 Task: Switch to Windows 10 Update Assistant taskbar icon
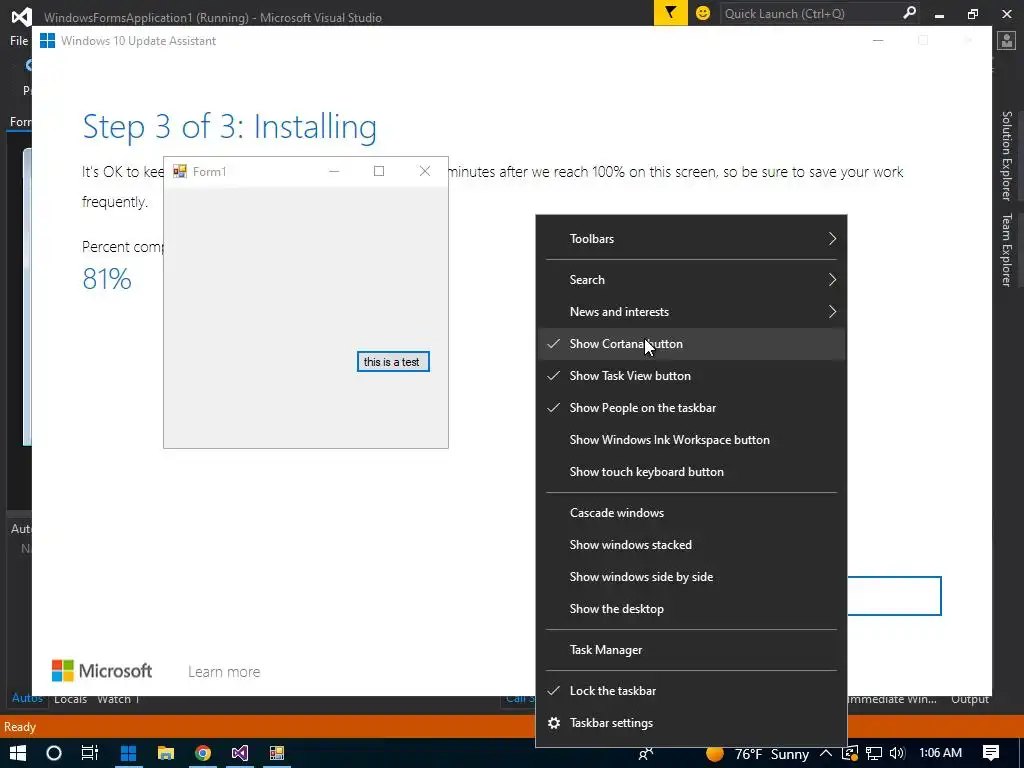pyautogui.click(x=128, y=753)
